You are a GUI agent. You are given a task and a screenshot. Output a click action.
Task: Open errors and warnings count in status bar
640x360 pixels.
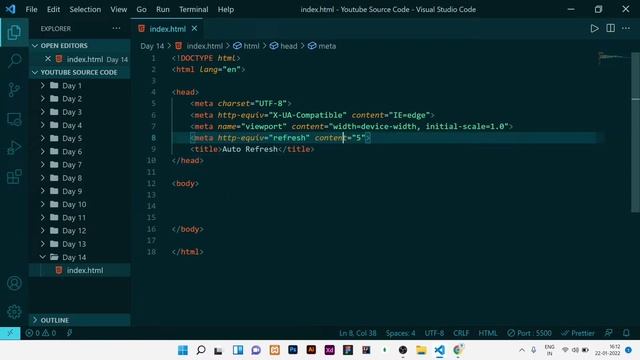[41, 333]
